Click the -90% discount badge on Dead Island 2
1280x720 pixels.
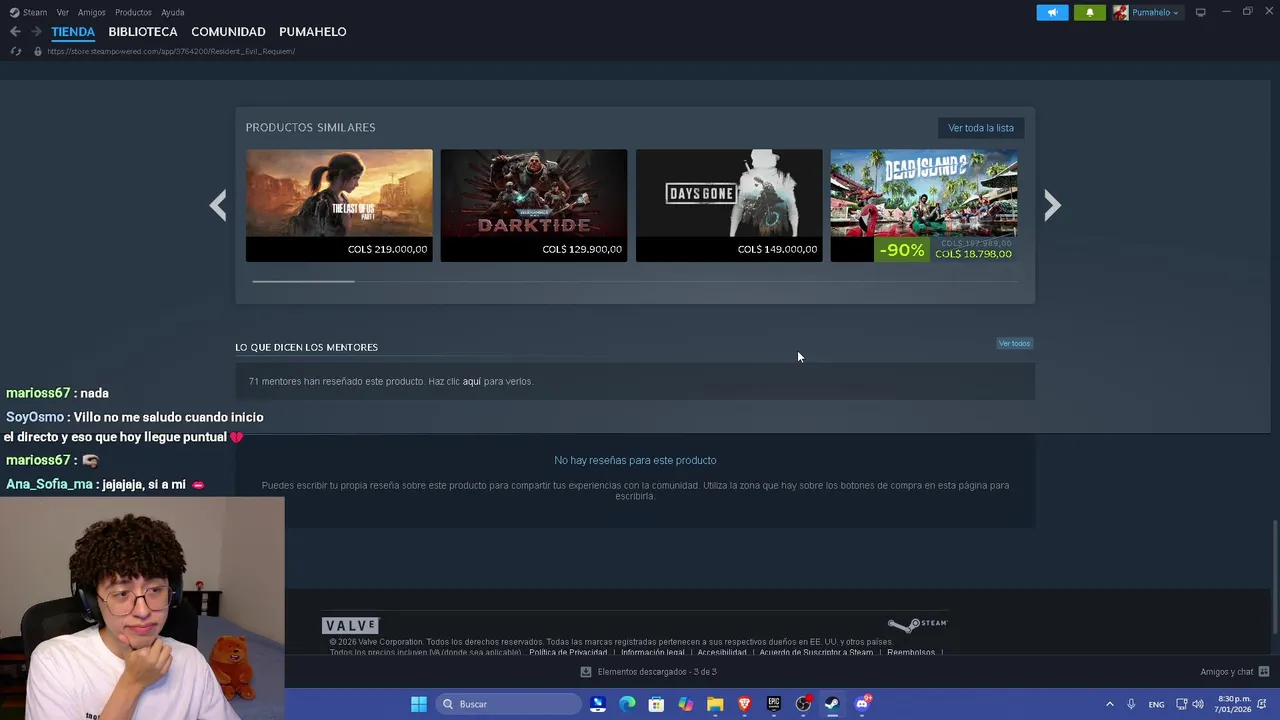(902, 250)
